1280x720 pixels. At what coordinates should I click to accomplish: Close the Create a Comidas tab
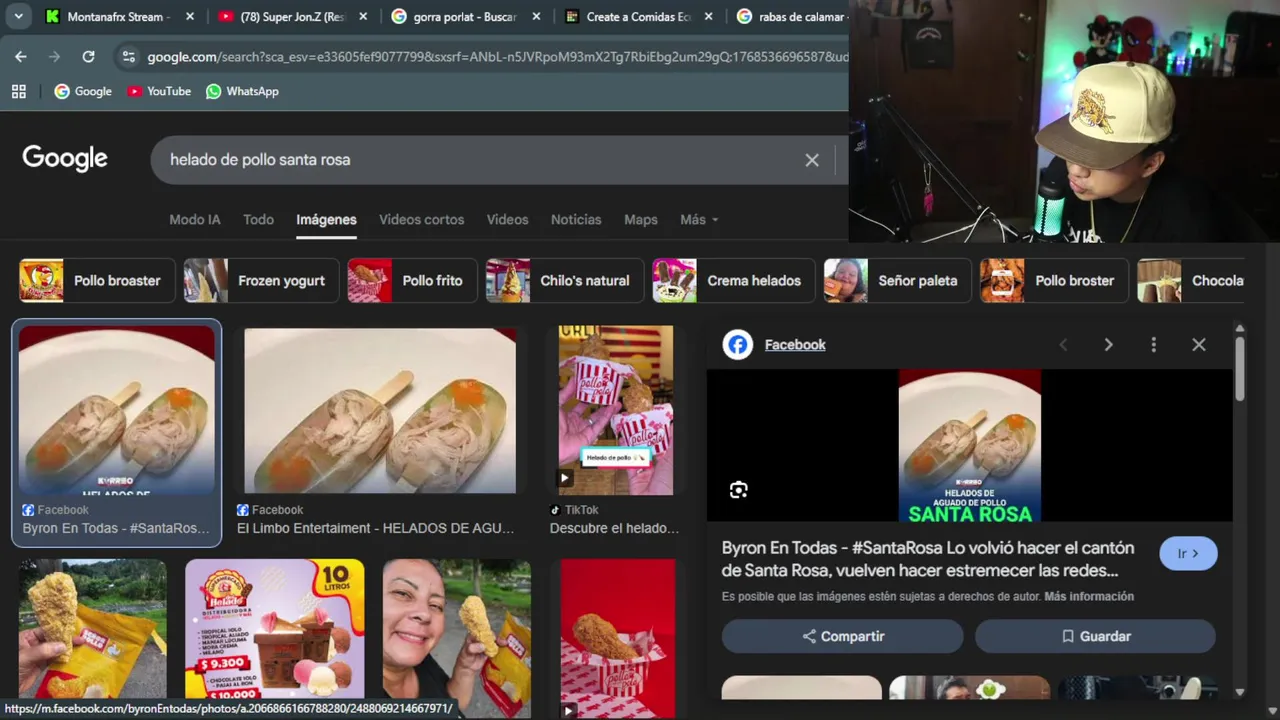[x=709, y=17]
